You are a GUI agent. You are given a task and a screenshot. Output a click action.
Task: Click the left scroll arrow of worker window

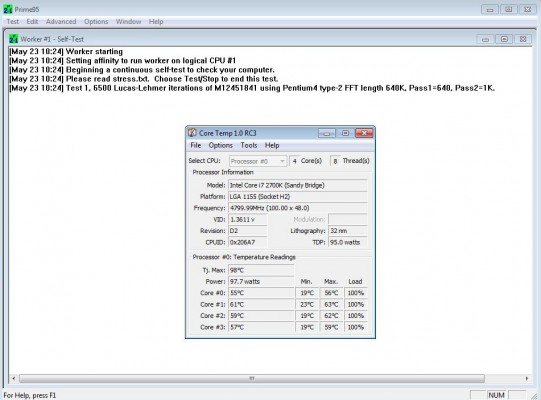13,379
